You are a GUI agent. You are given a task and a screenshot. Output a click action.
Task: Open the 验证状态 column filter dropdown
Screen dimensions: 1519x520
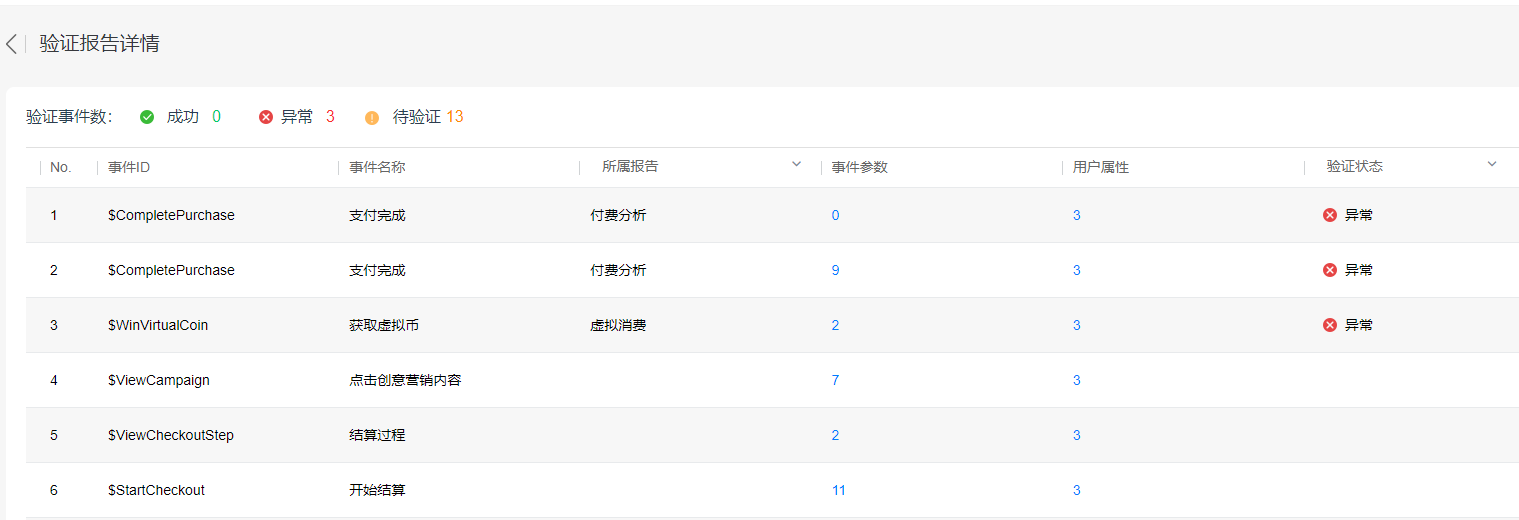tap(1492, 165)
